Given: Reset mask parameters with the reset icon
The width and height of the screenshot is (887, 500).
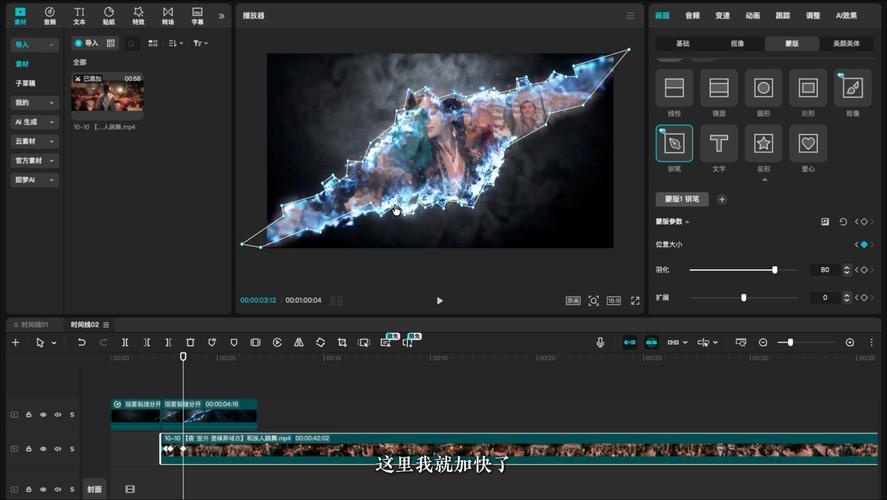Looking at the screenshot, I should [843, 222].
